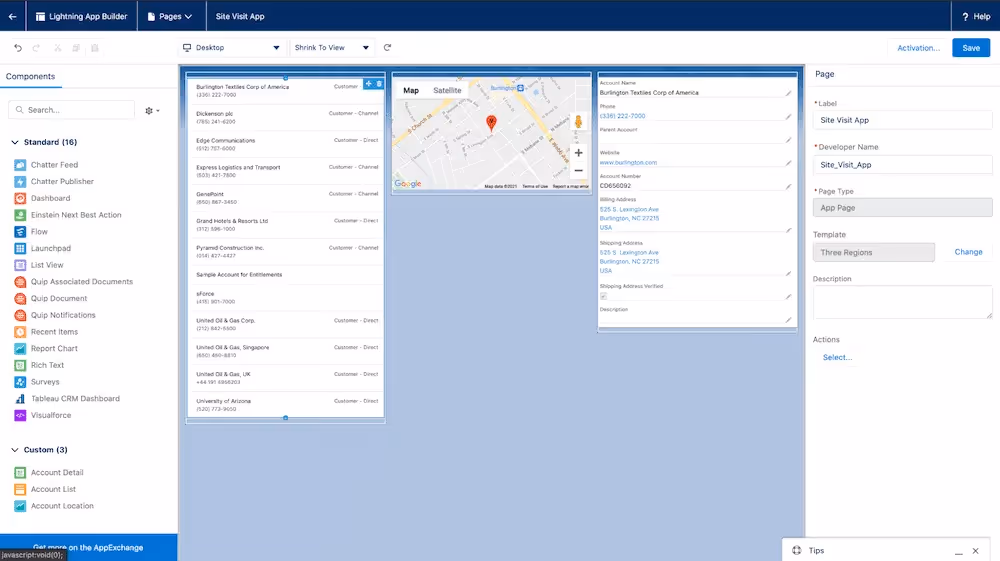Image resolution: width=1000 pixels, height=561 pixels.
Task: Click the move icon on selected list component
Action: pos(369,84)
